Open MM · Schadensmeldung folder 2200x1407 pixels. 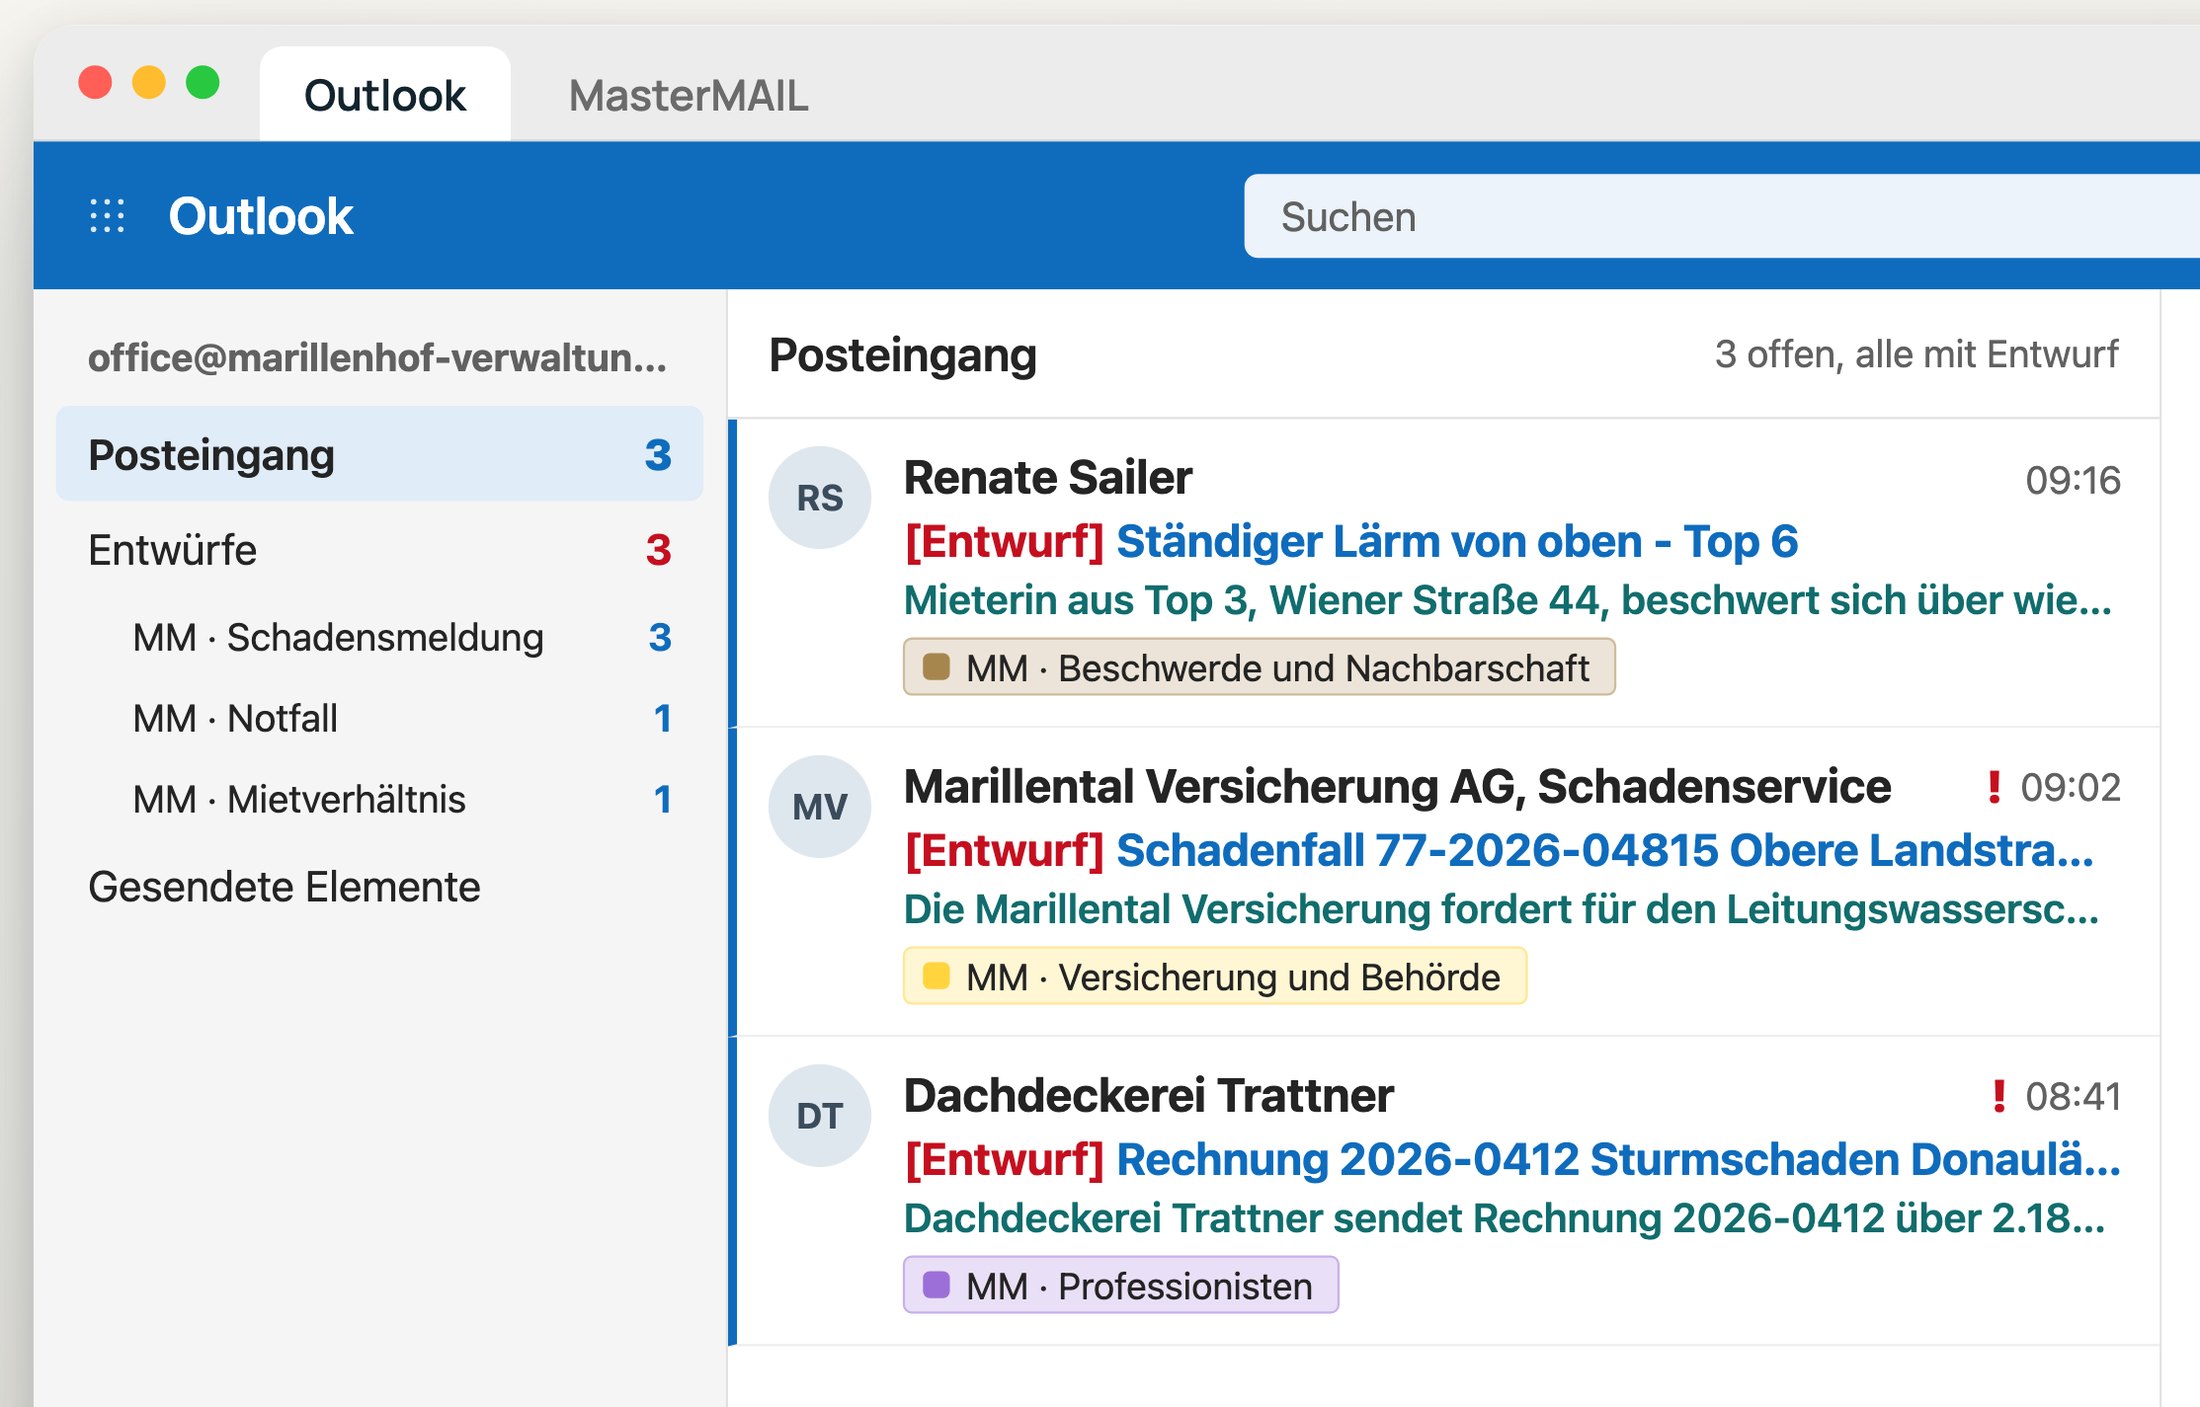tap(379, 637)
